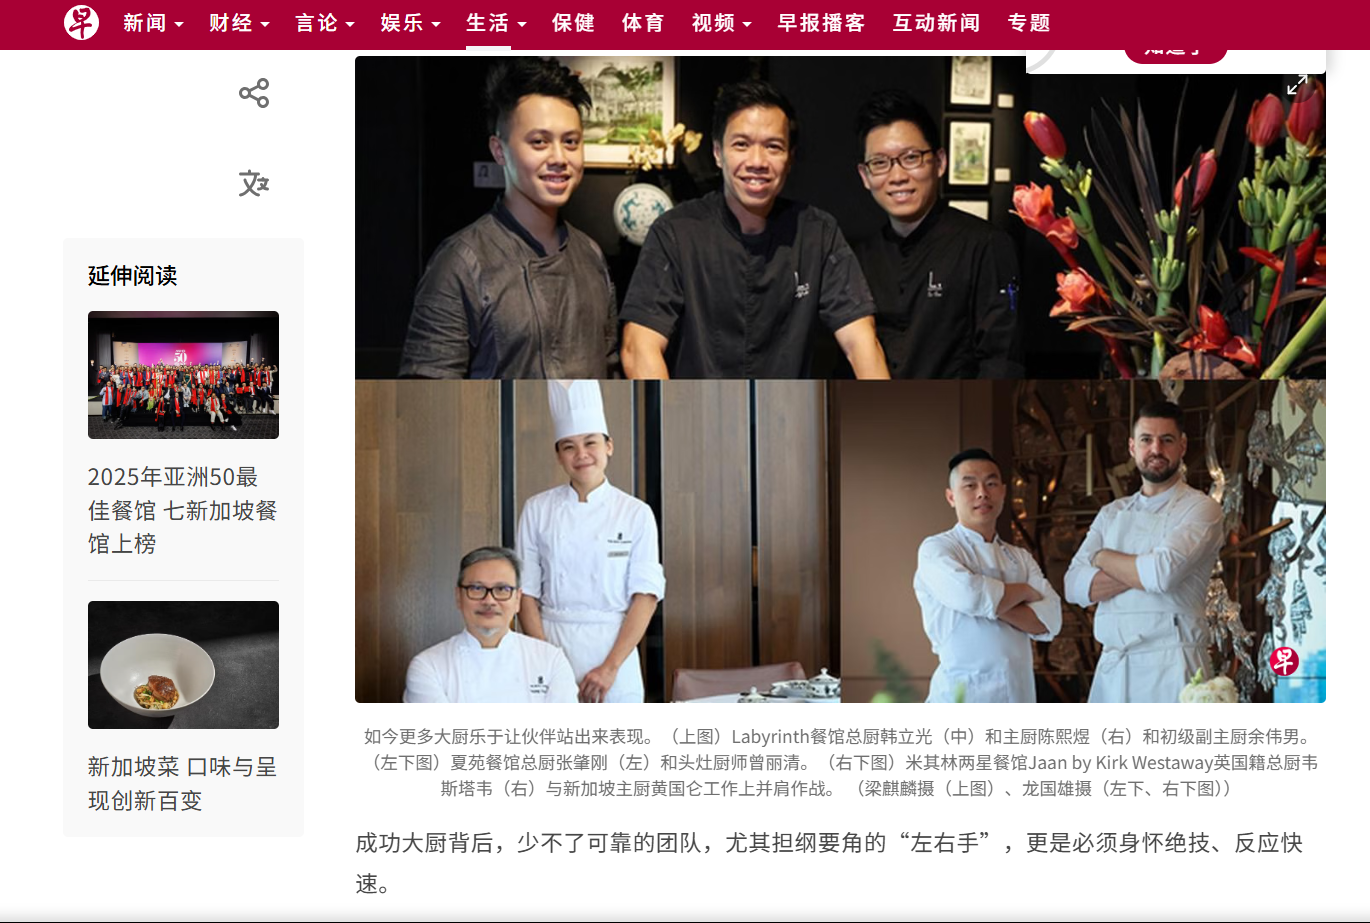Click the translate language icon
This screenshot has width=1370, height=923.
(x=254, y=183)
